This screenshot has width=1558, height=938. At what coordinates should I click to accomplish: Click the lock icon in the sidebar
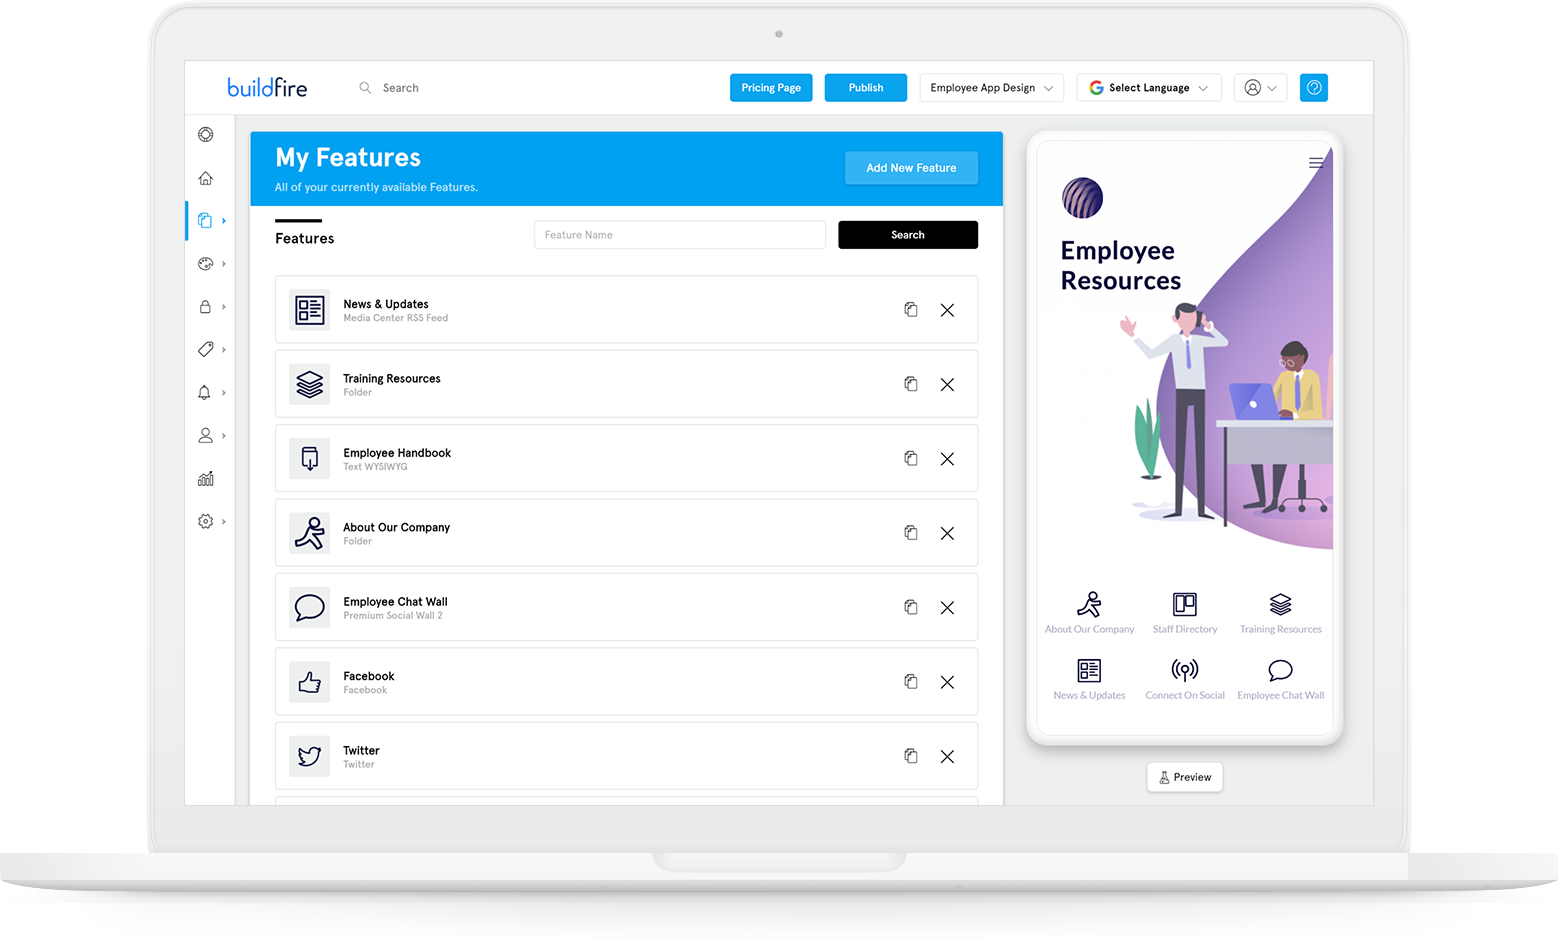coord(206,306)
